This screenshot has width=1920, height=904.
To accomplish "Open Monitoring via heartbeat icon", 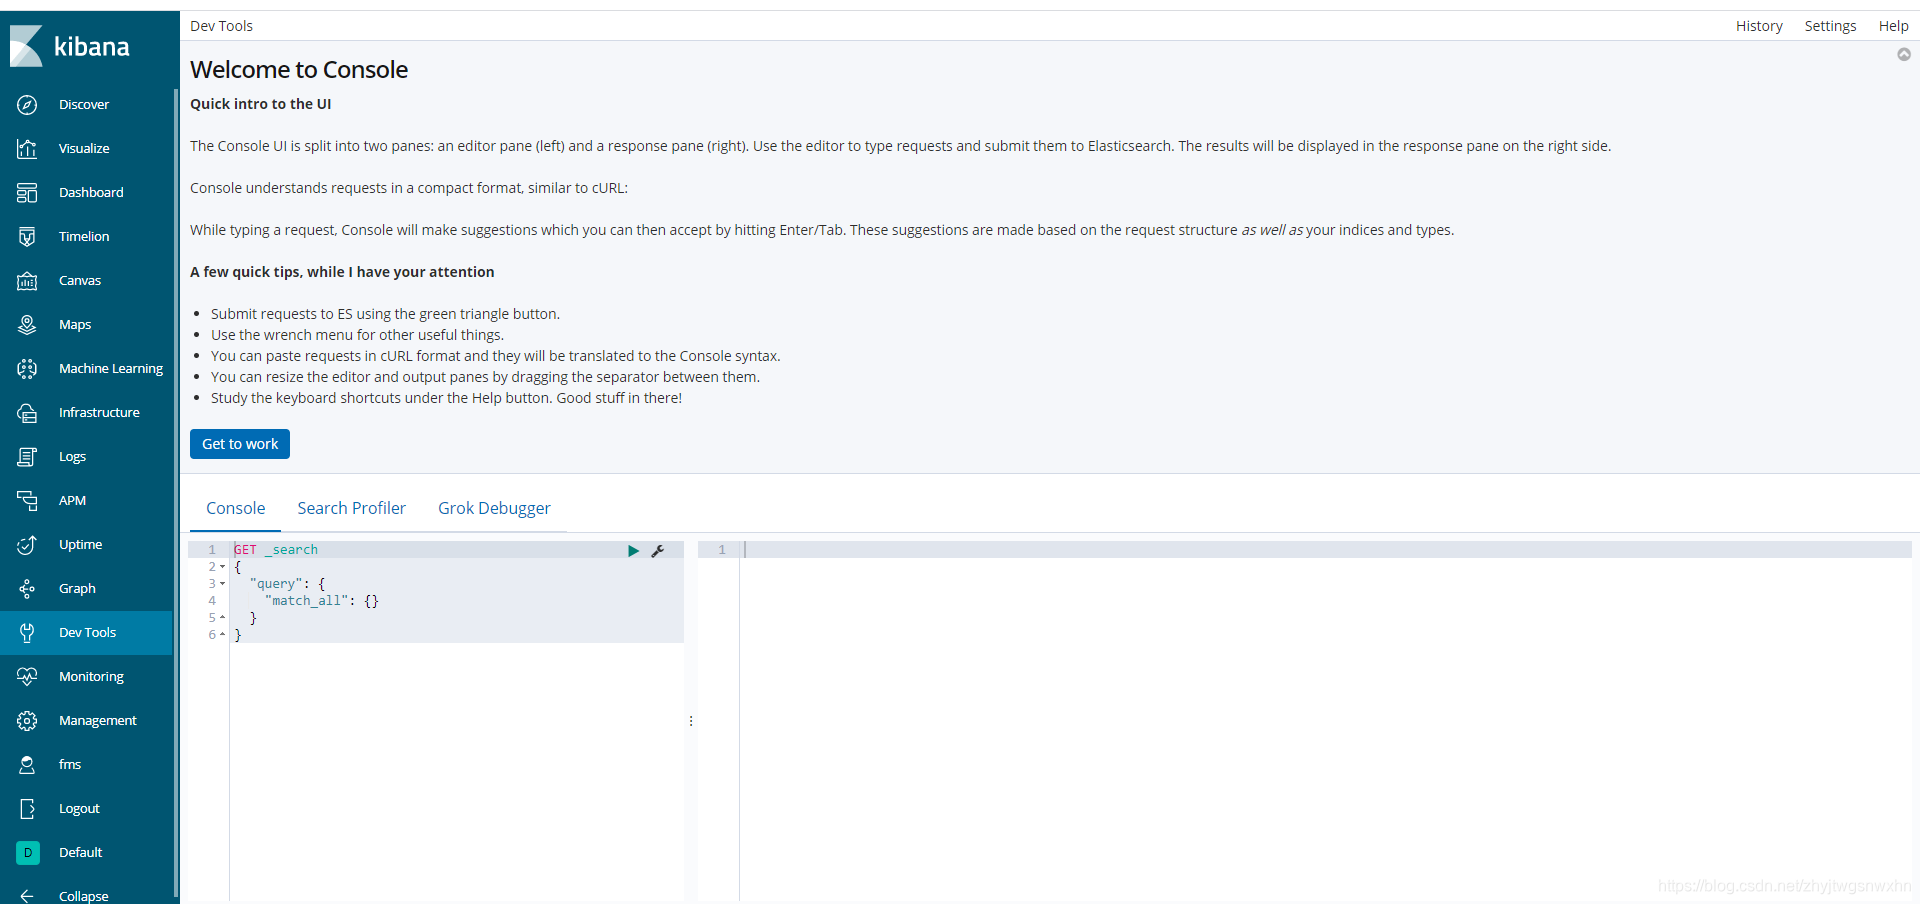I will [27, 677].
